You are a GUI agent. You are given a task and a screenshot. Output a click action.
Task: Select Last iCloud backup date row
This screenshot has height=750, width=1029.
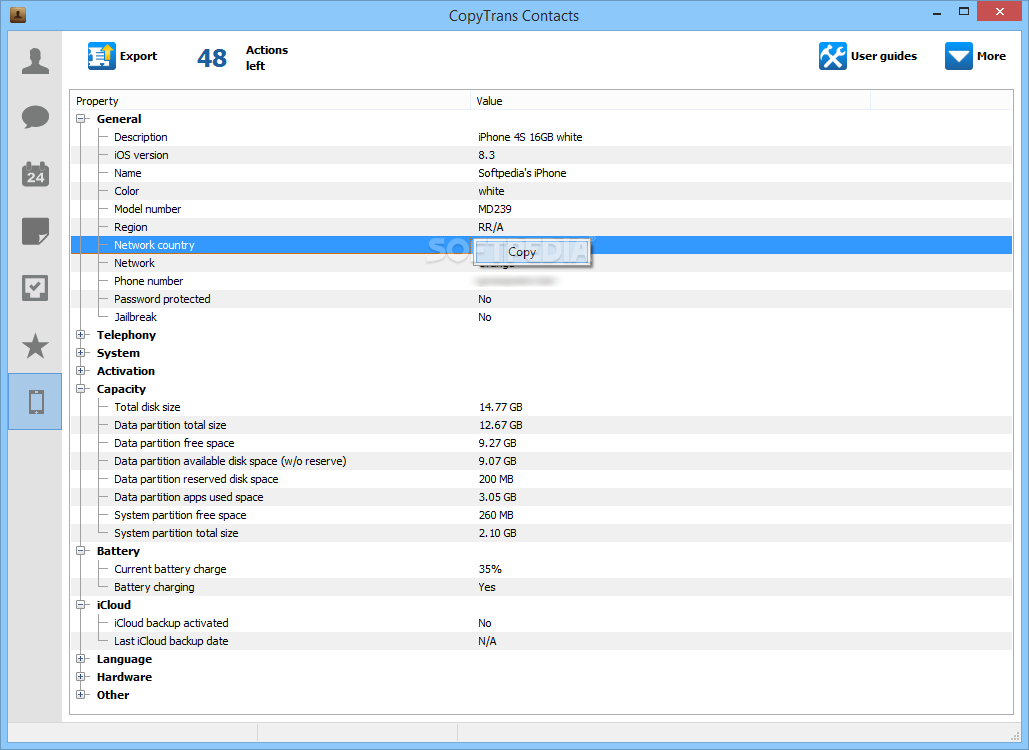point(541,641)
